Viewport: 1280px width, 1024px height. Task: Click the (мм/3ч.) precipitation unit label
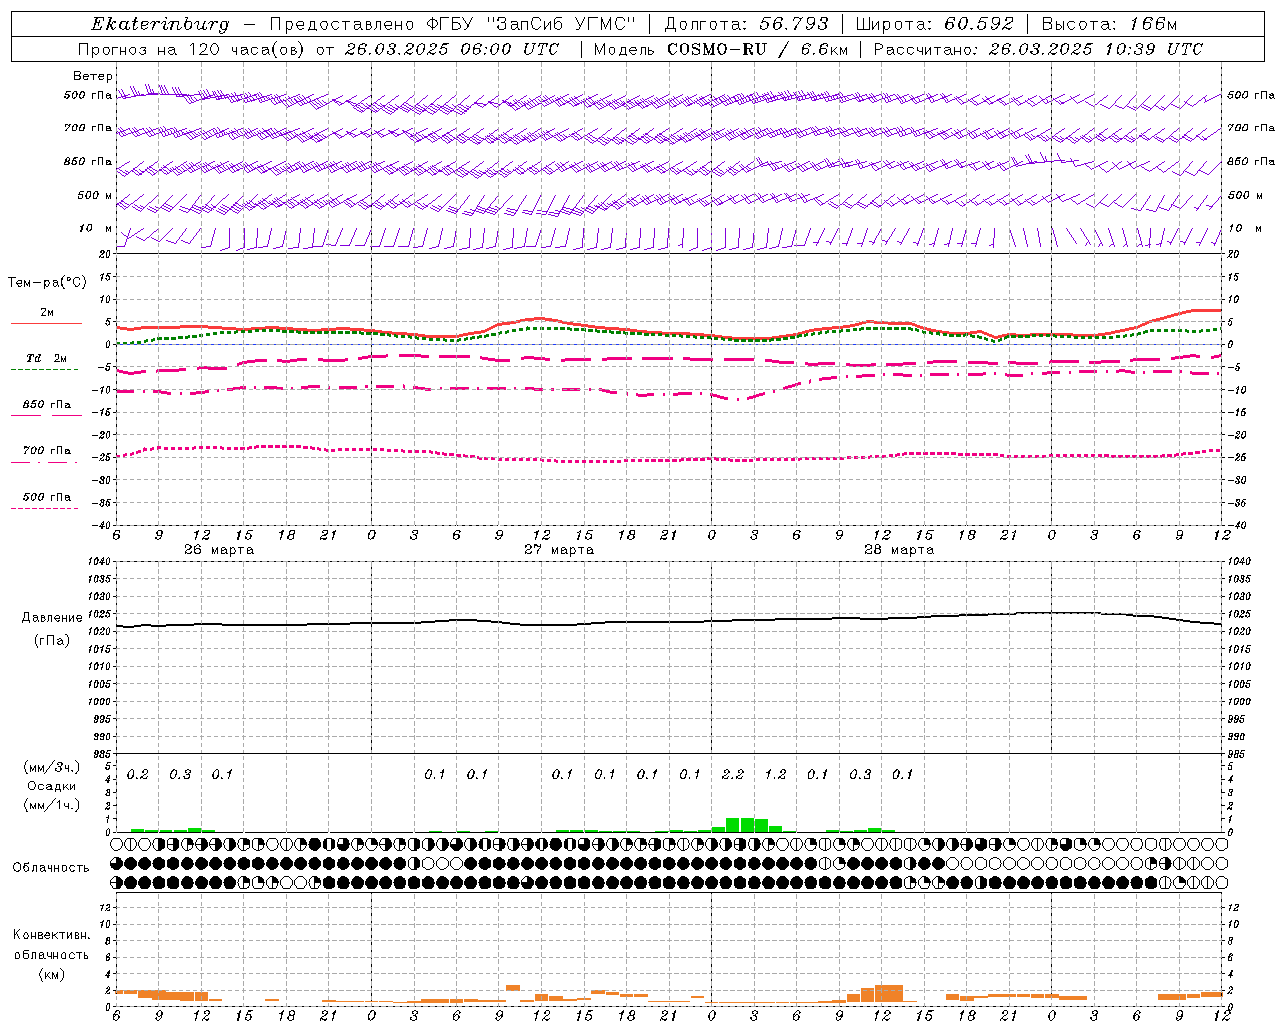coord(52,767)
